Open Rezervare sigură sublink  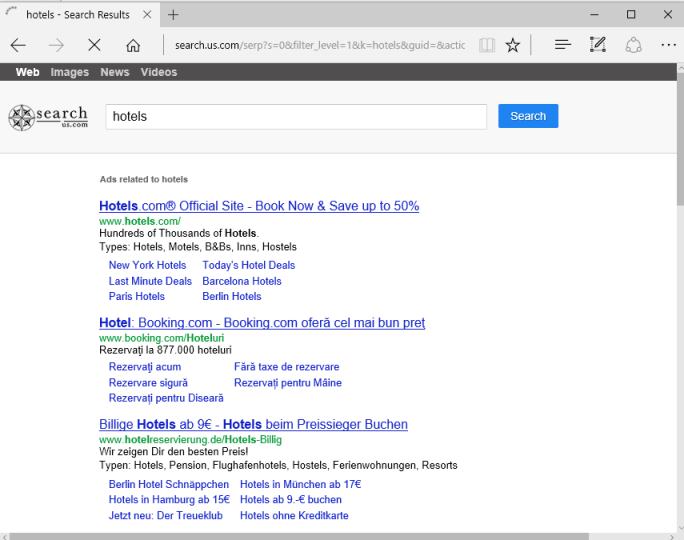[148, 383]
